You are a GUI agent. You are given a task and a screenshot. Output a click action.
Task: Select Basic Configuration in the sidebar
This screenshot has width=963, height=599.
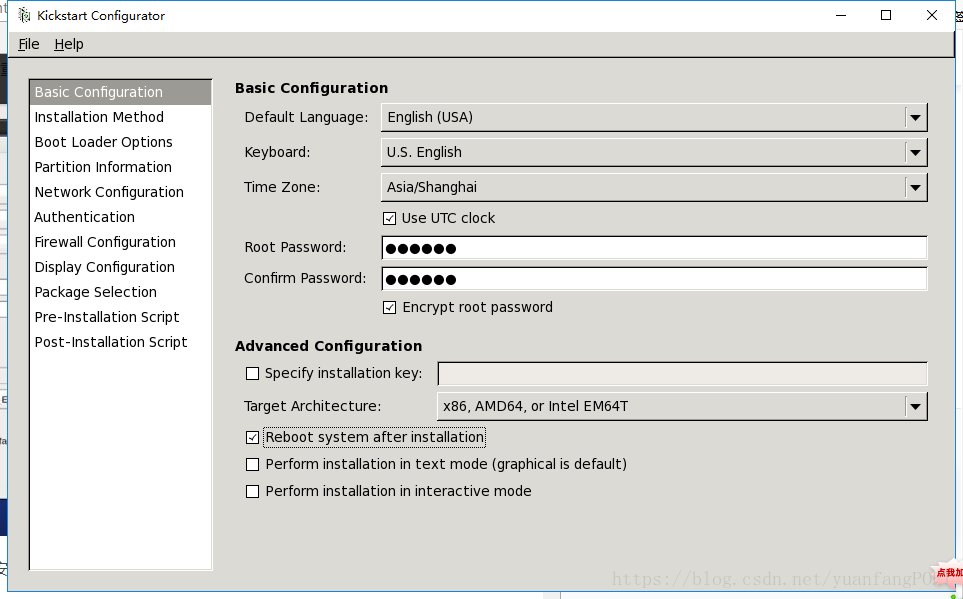click(120, 92)
